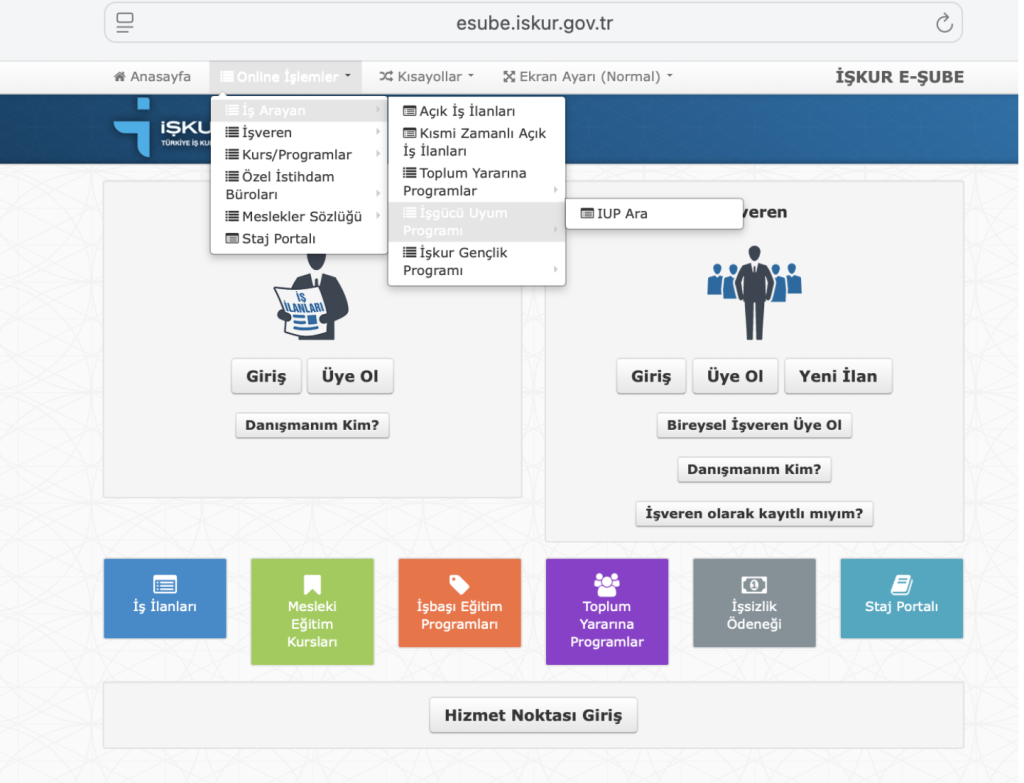1024x783 pixels.
Task: Open Staj Portalı from the Online İşlemler menu
Action: tap(299, 238)
